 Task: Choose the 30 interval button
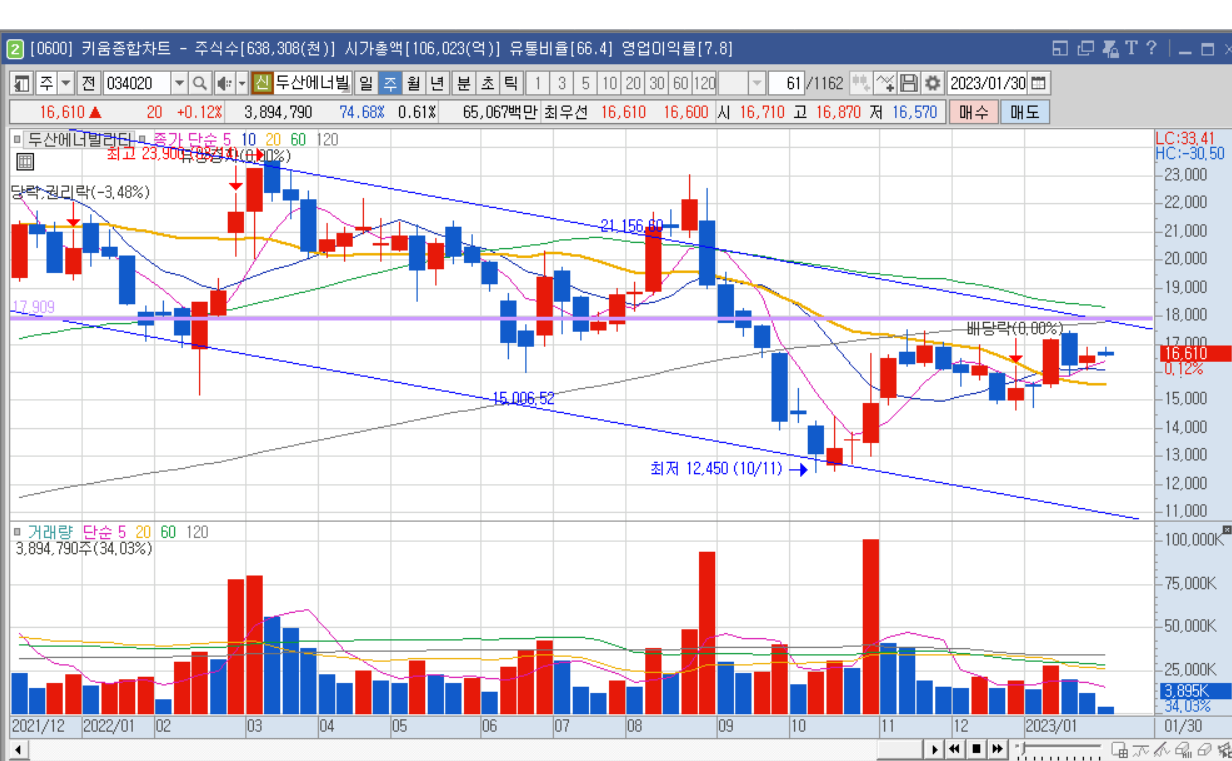(657, 83)
